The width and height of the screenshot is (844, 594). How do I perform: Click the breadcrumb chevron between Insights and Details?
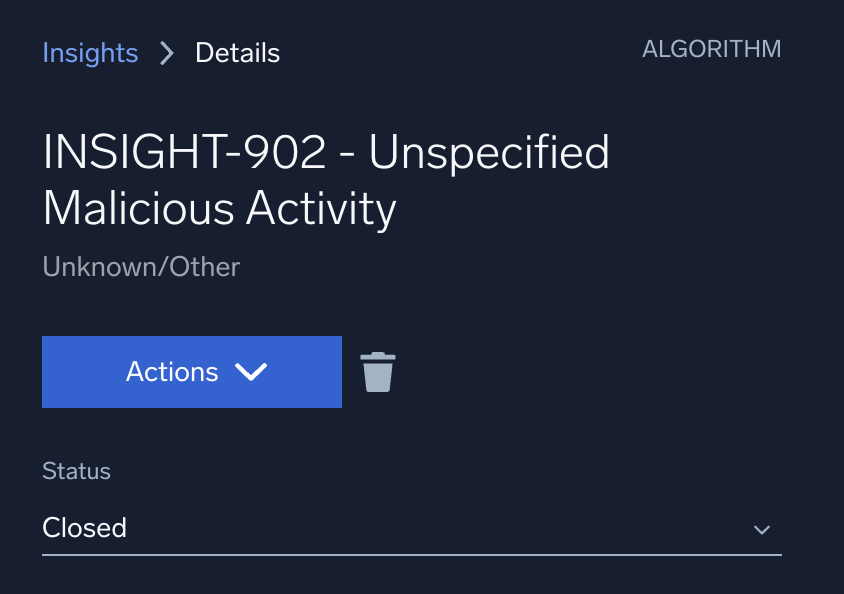(166, 53)
